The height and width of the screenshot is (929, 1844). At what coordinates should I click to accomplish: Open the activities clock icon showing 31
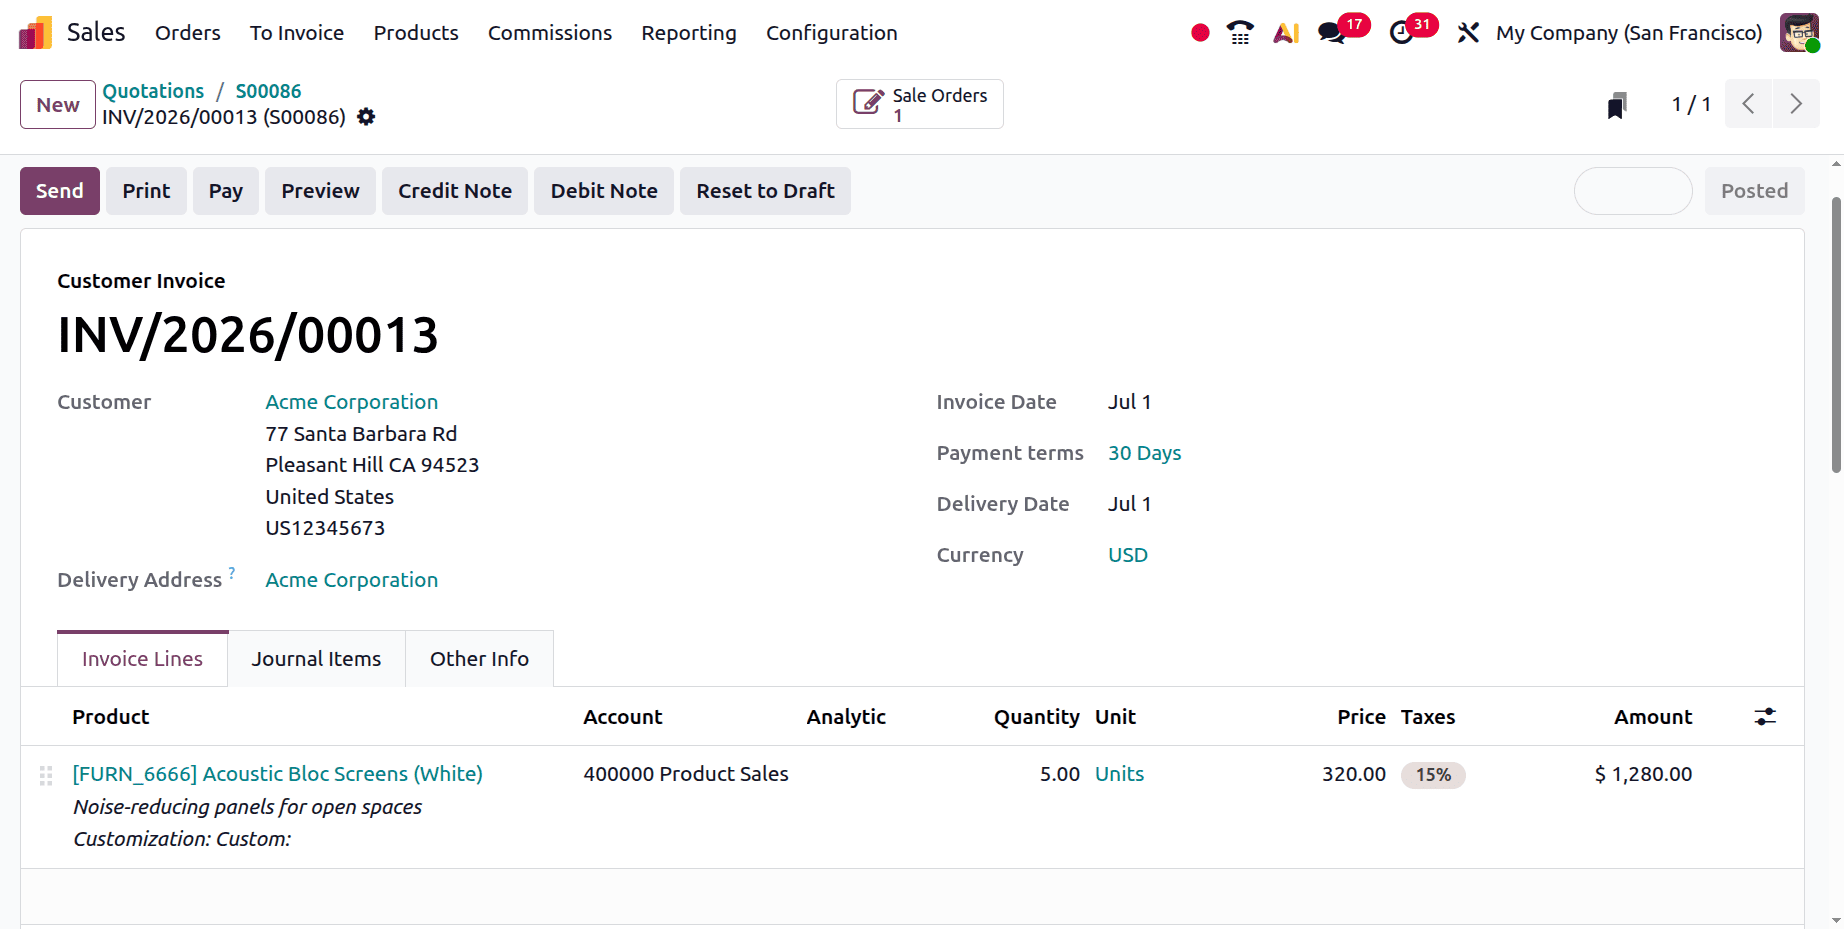click(x=1402, y=33)
